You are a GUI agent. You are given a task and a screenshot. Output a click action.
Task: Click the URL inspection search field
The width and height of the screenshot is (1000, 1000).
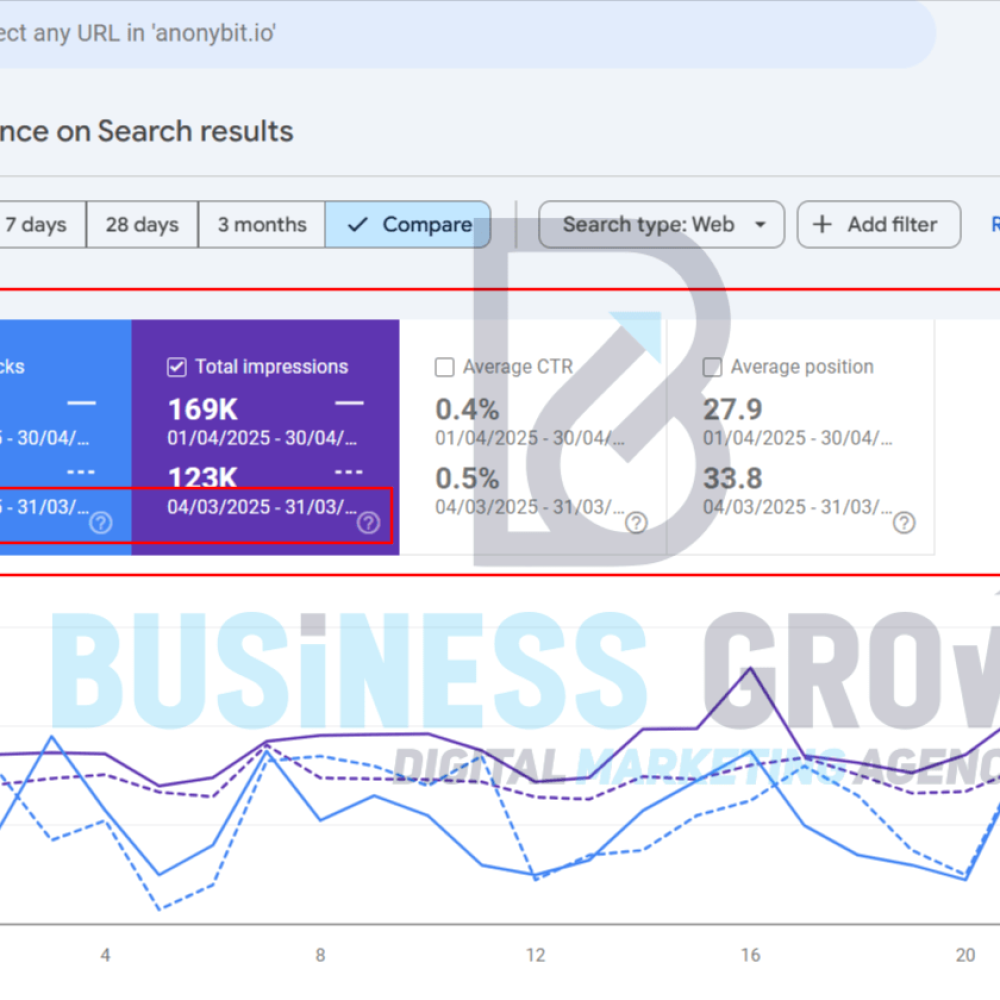point(467,33)
